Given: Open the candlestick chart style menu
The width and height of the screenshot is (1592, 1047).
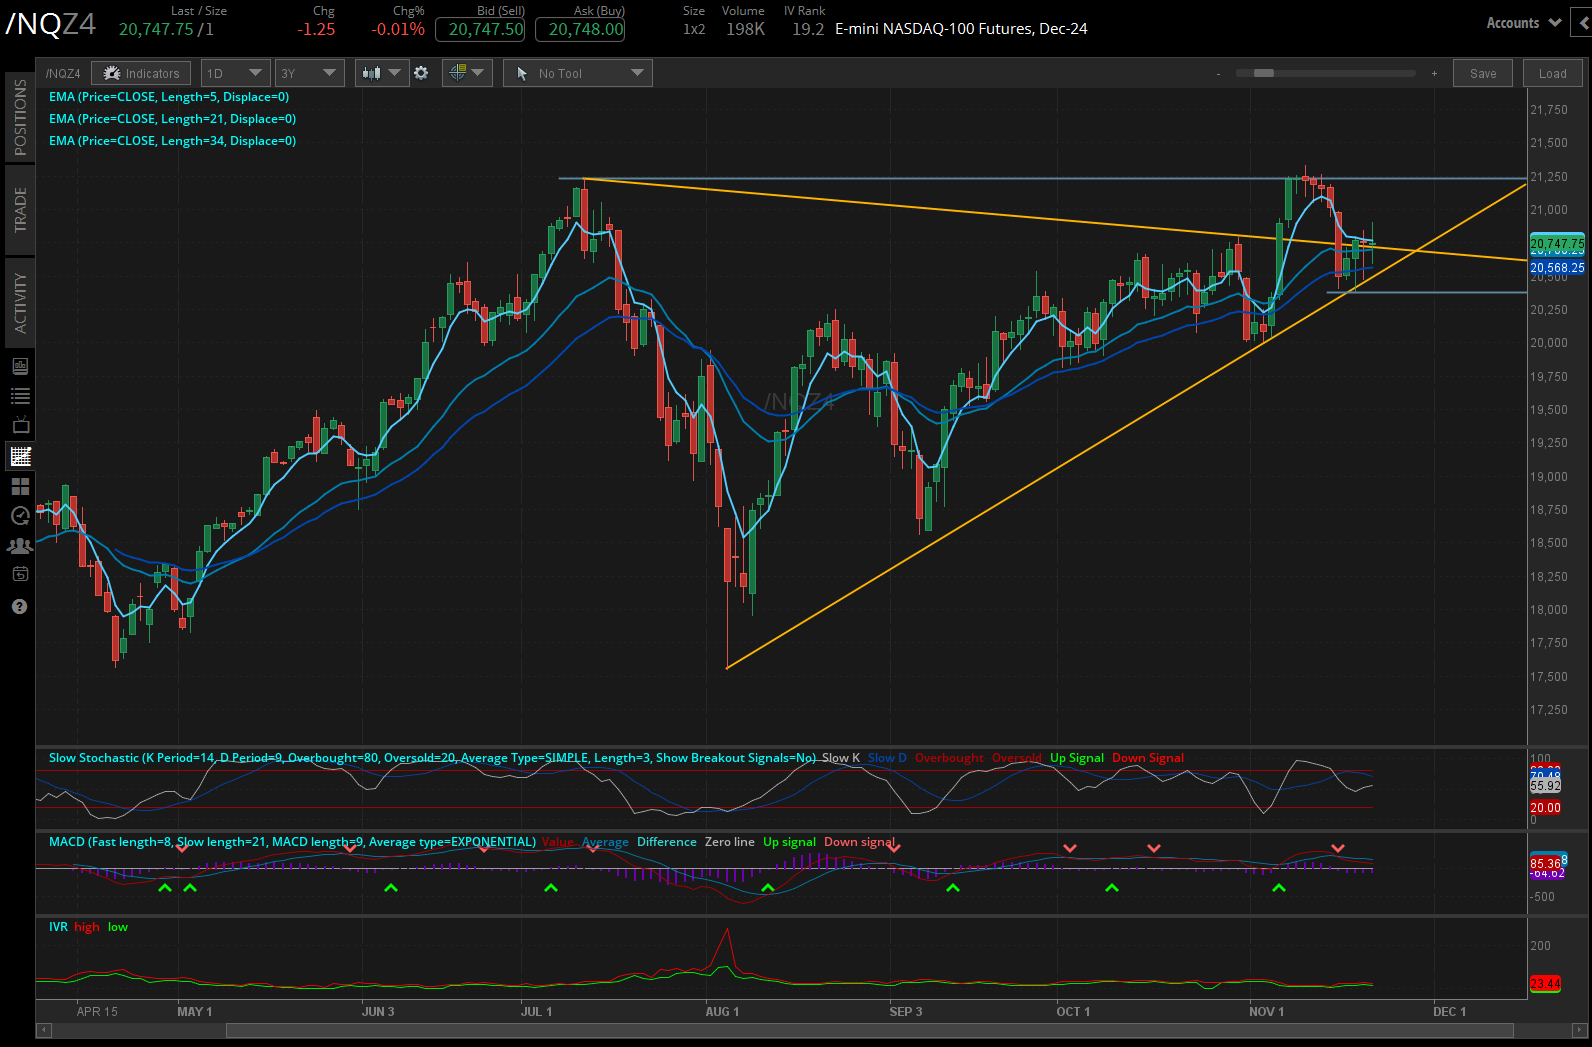Looking at the screenshot, I should click(x=381, y=73).
